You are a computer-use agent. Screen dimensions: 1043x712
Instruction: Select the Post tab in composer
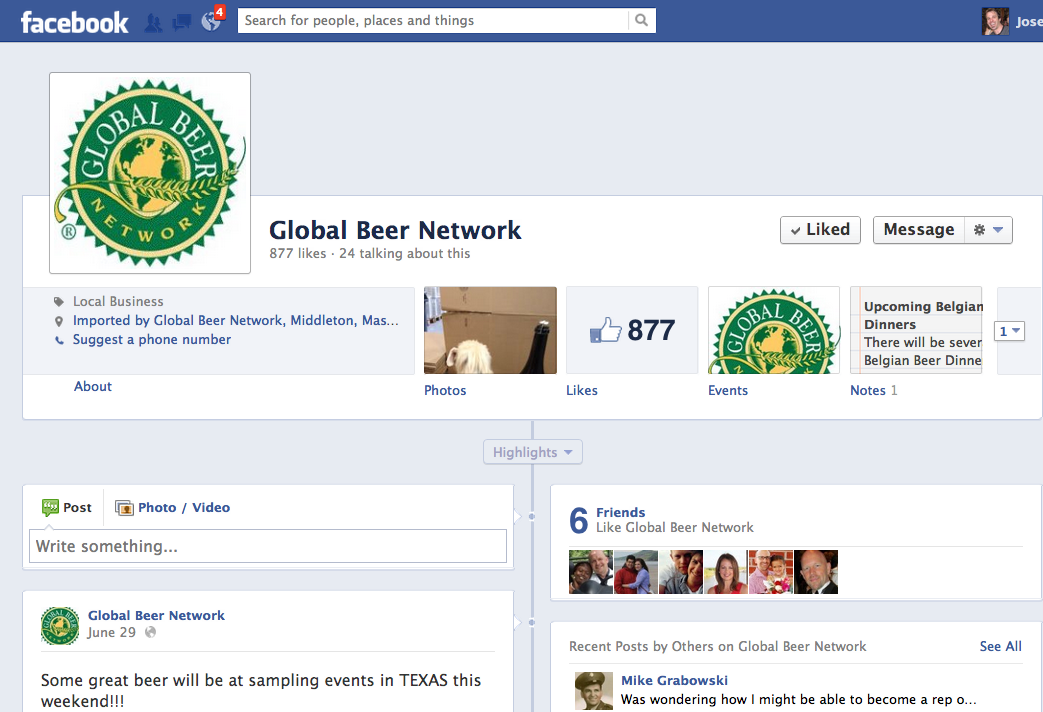coord(67,508)
